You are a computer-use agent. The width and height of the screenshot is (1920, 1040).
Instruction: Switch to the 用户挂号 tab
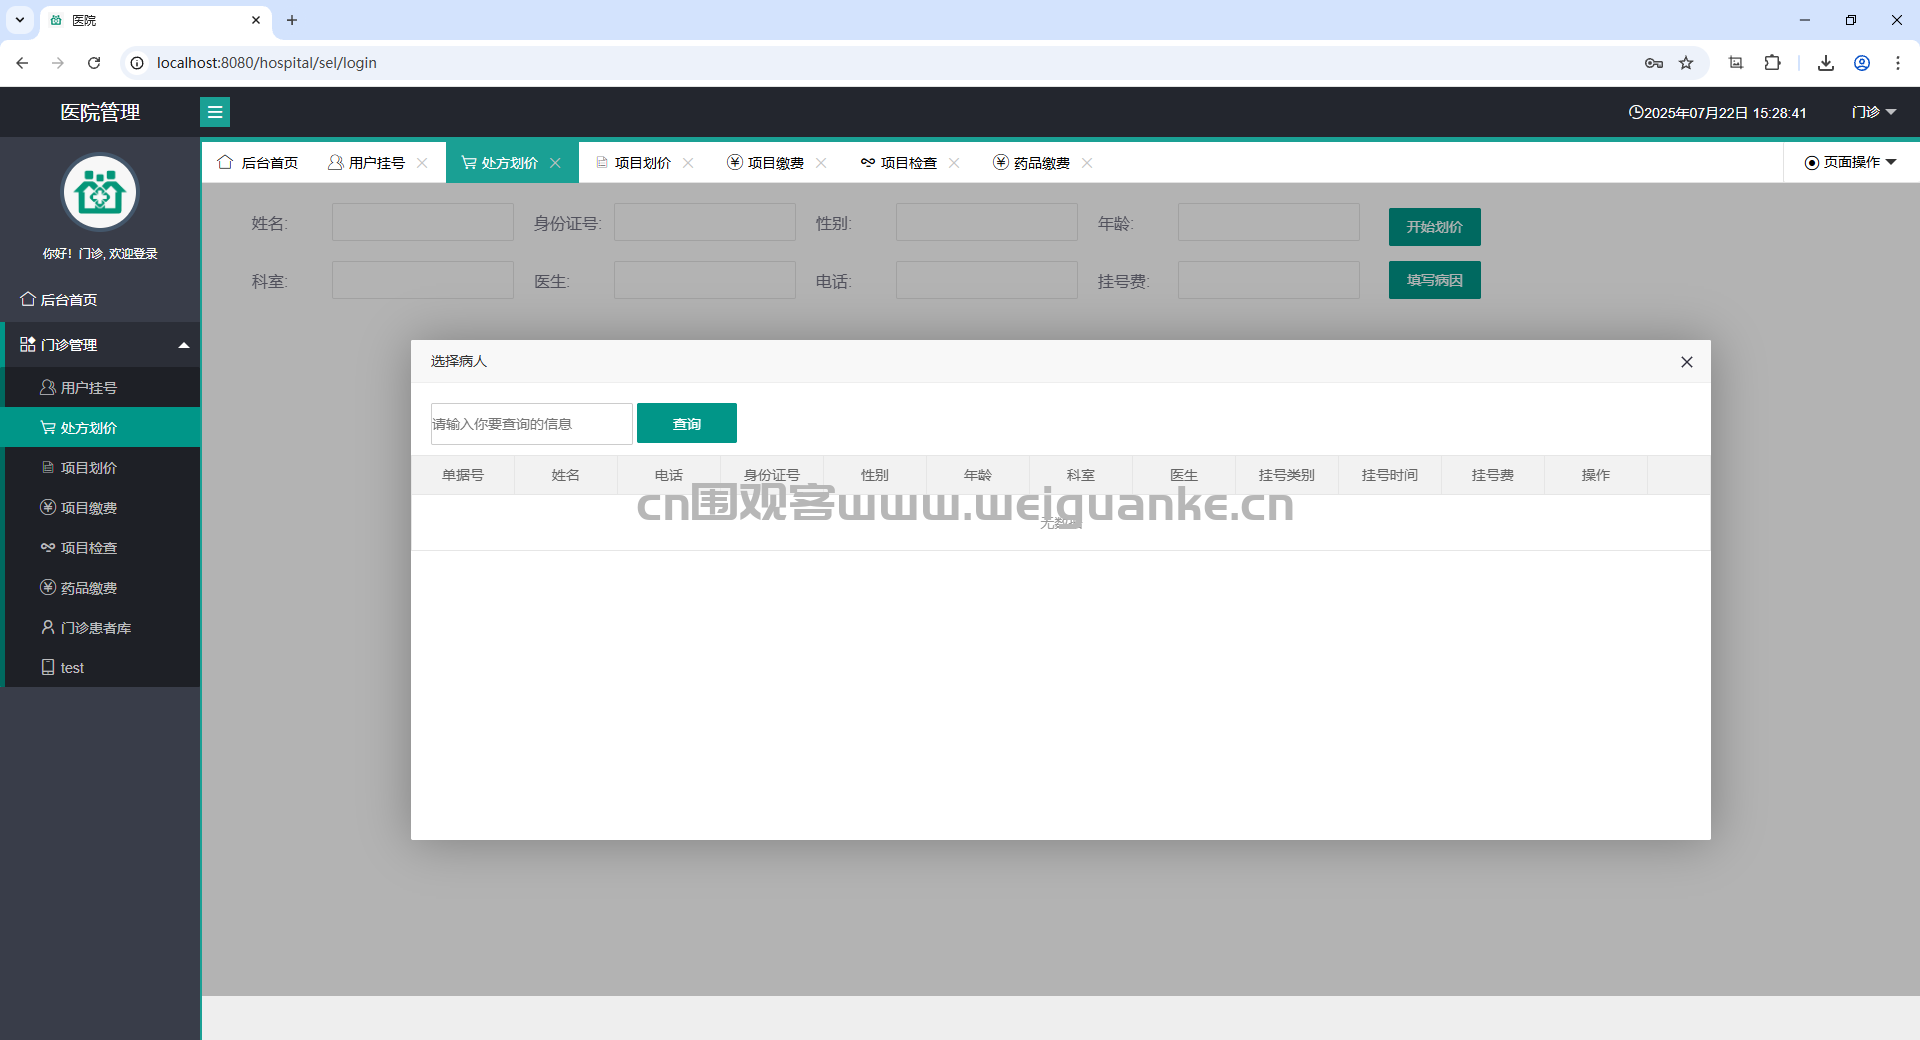click(366, 163)
